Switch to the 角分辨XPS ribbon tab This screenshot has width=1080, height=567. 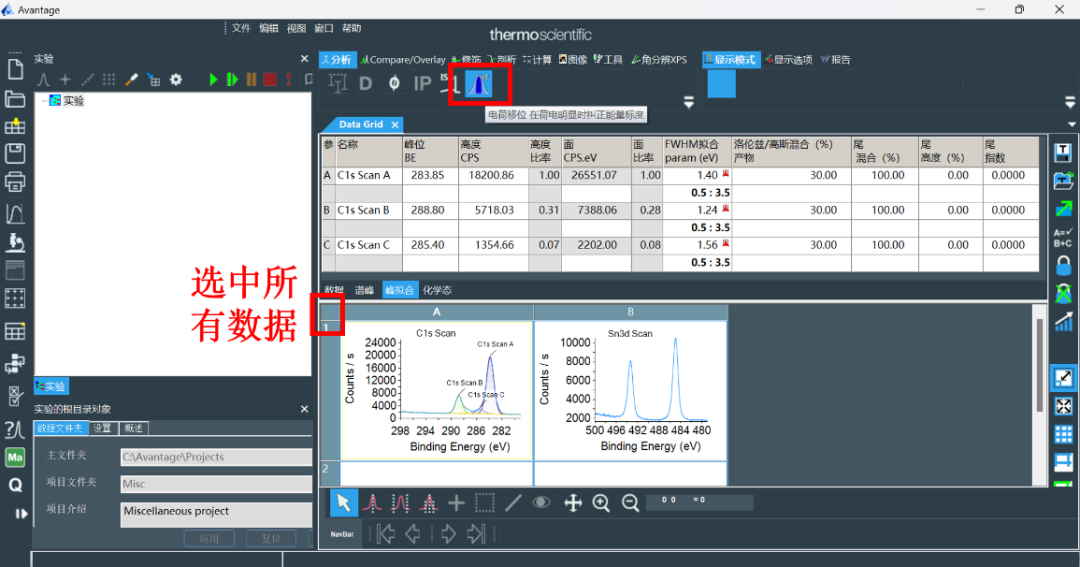pyautogui.click(x=659, y=60)
